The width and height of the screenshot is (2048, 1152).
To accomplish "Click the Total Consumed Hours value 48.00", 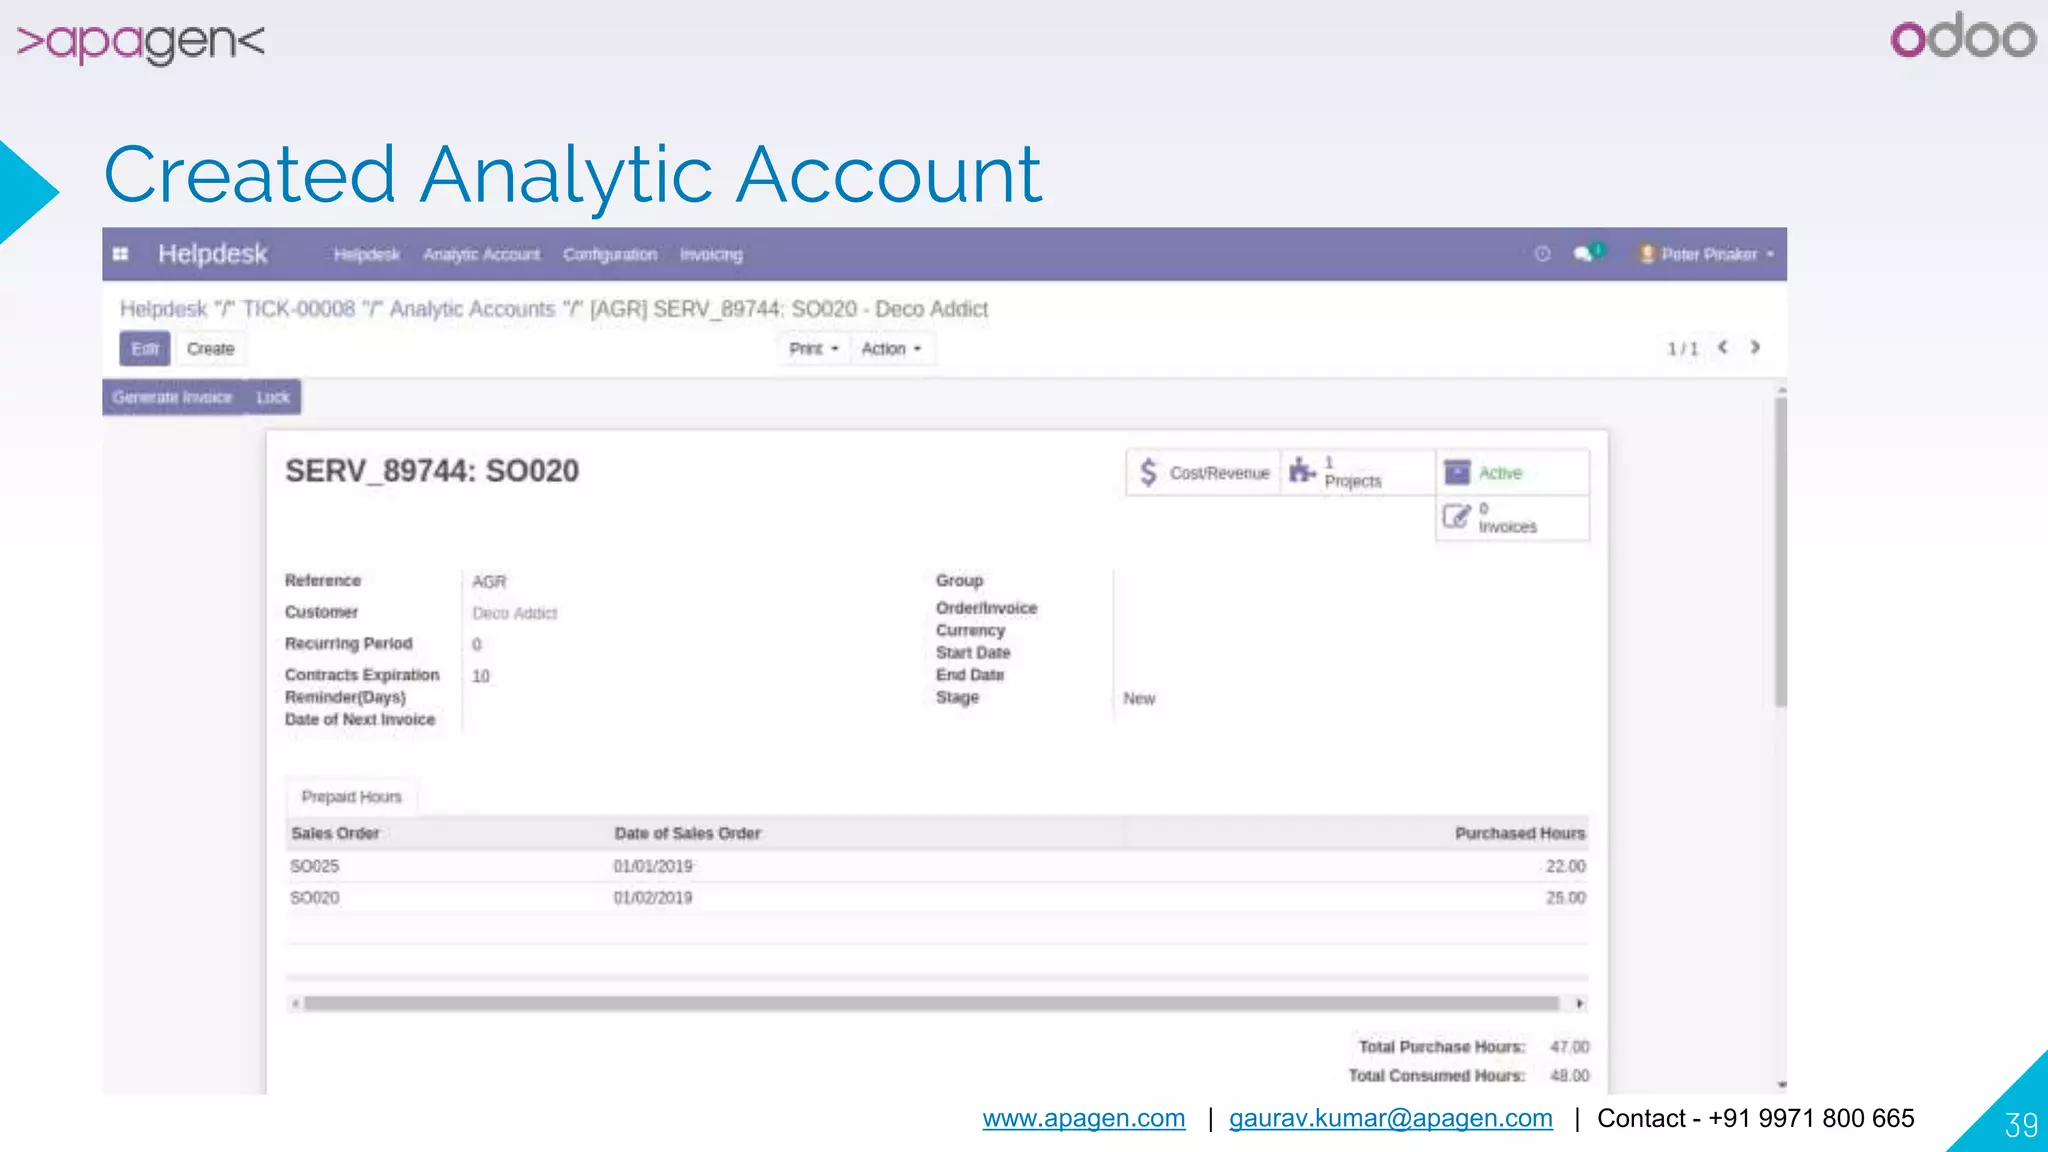I will tap(1569, 1076).
